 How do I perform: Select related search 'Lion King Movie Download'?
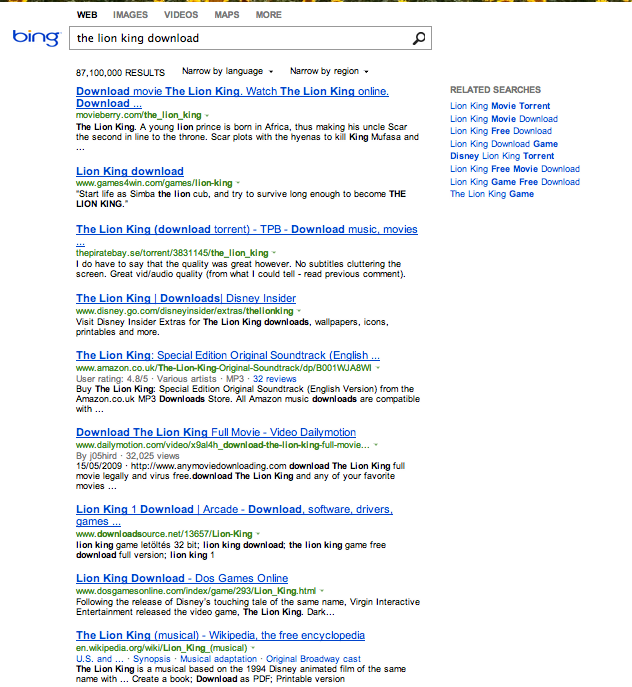(x=504, y=119)
